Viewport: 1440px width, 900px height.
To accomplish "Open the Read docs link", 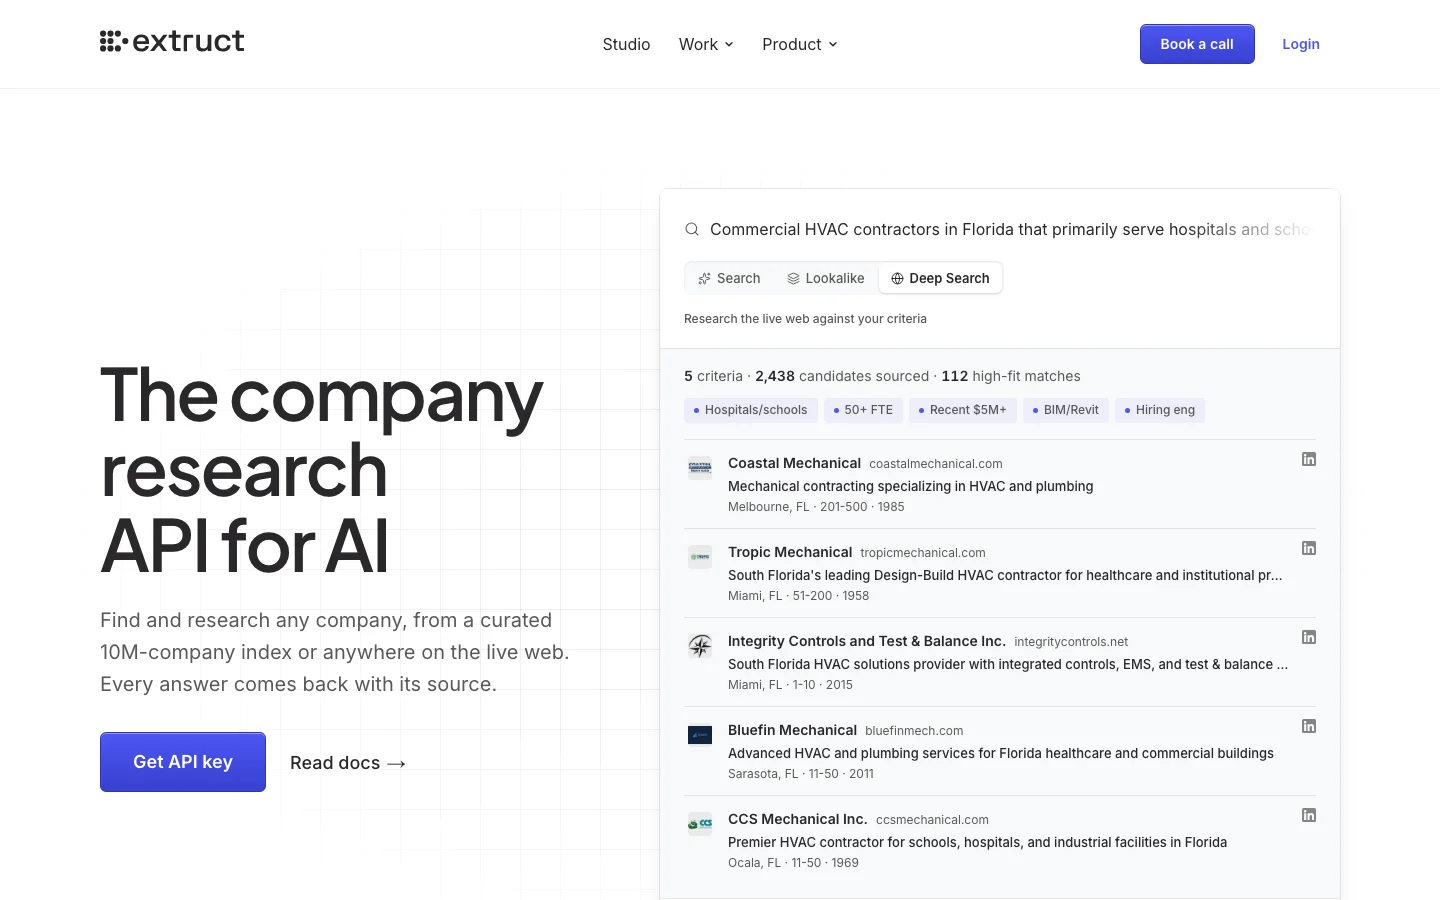I will [348, 763].
